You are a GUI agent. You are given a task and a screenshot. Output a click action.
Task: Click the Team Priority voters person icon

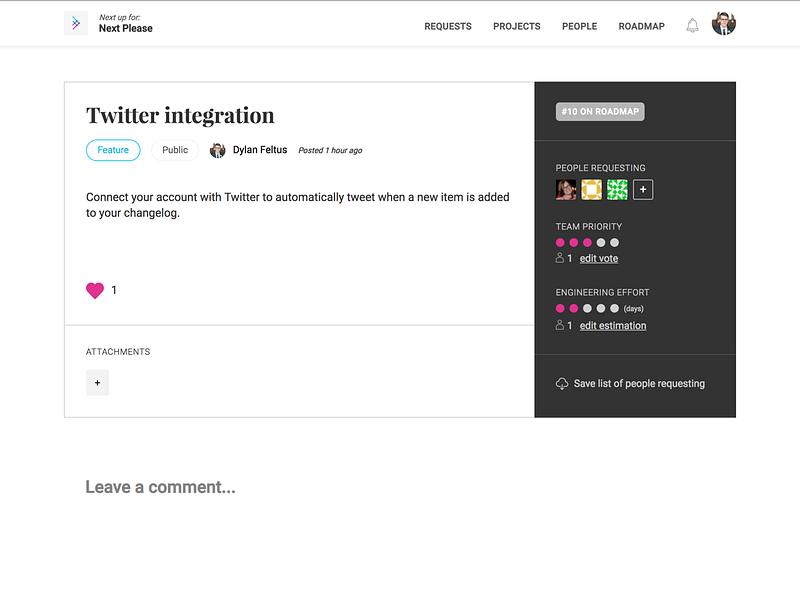click(560, 258)
